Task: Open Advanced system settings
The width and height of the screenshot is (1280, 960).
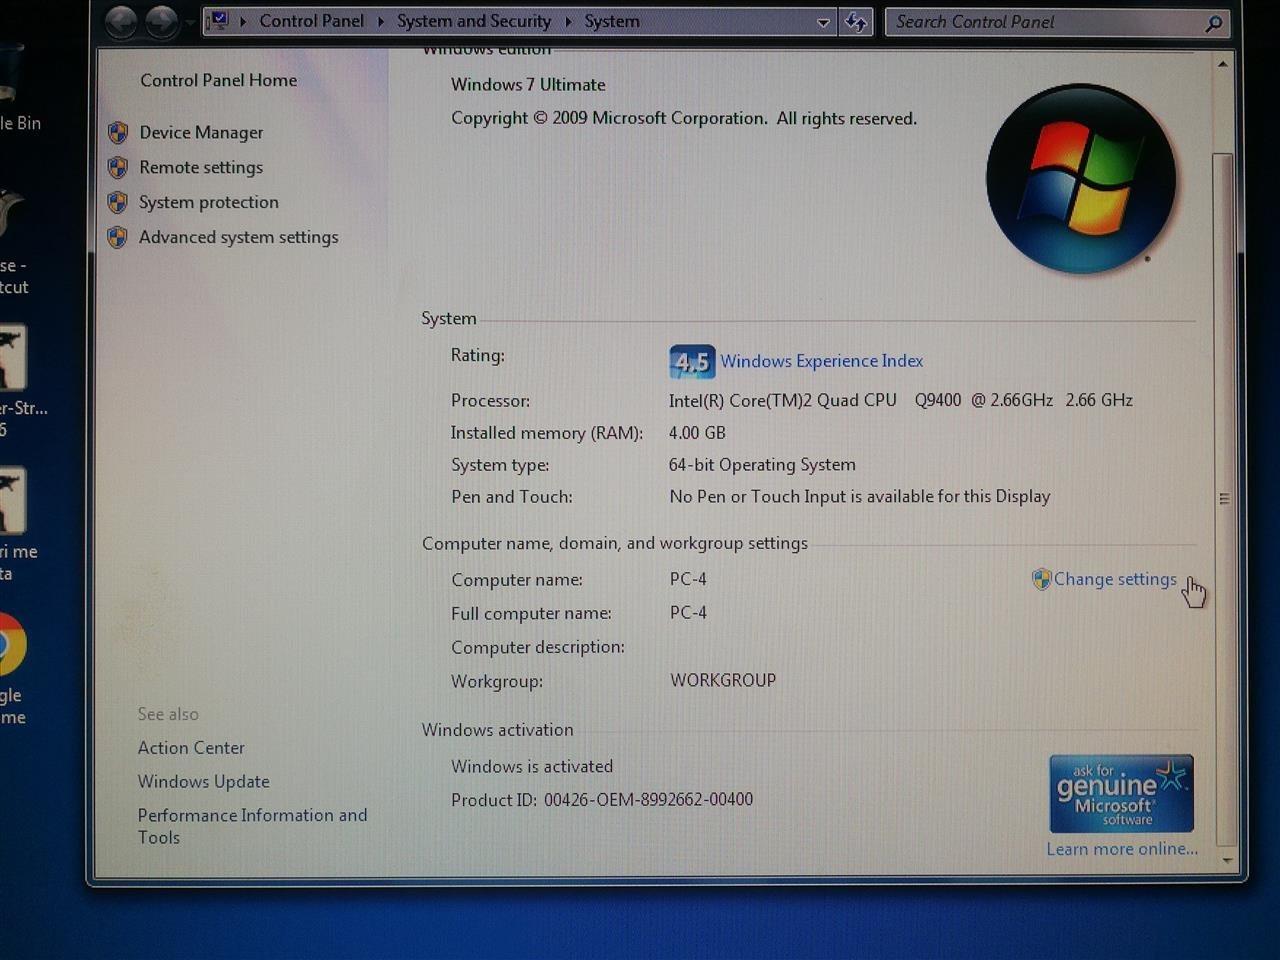Action: coord(239,237)
